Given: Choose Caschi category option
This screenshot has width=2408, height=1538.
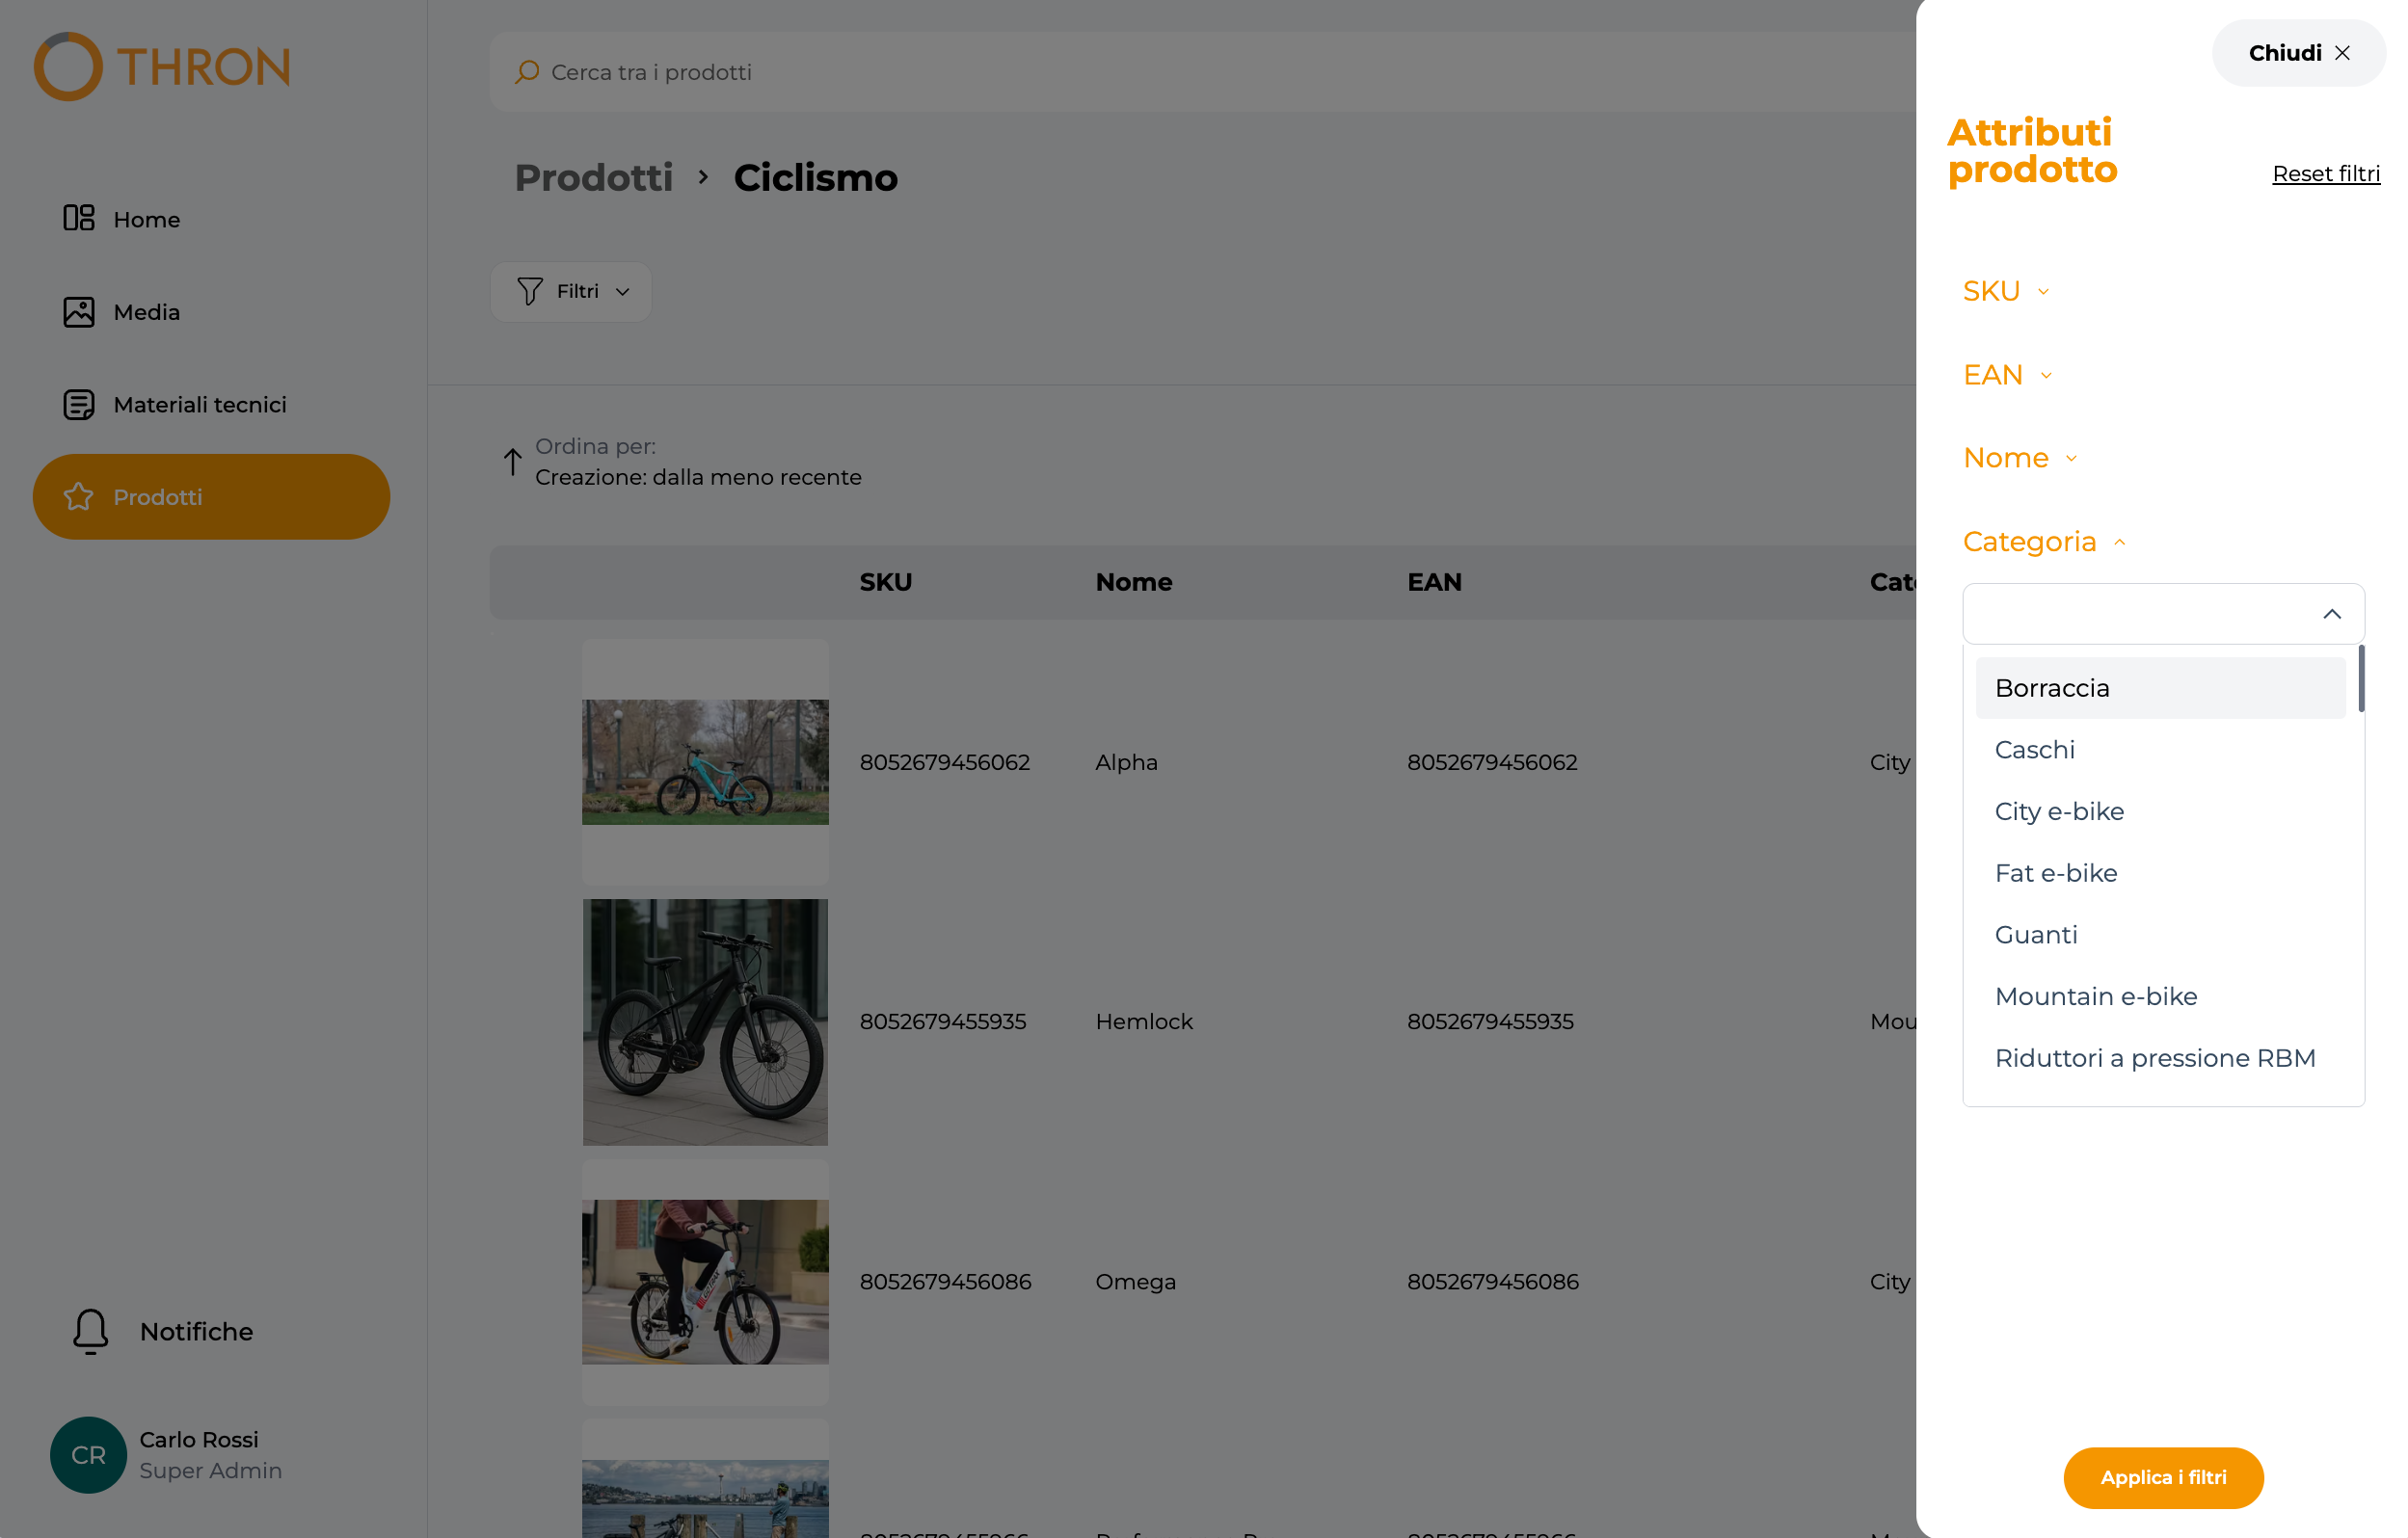Looking at the screenshot, I should coord(2160,750).
